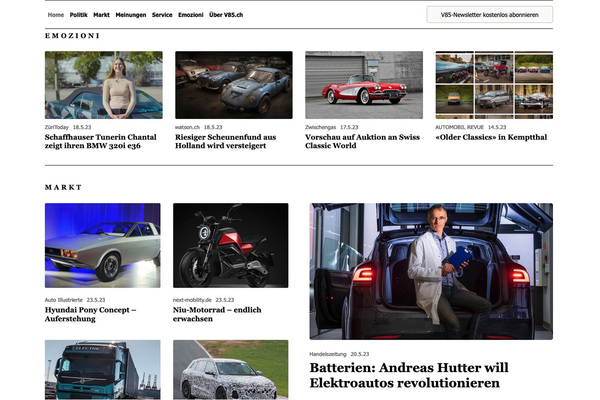The image size is (600, 400).
Task: Subscribe via V8S-Newsletter kostenlos abonnieren button
Action: [489, 15]
